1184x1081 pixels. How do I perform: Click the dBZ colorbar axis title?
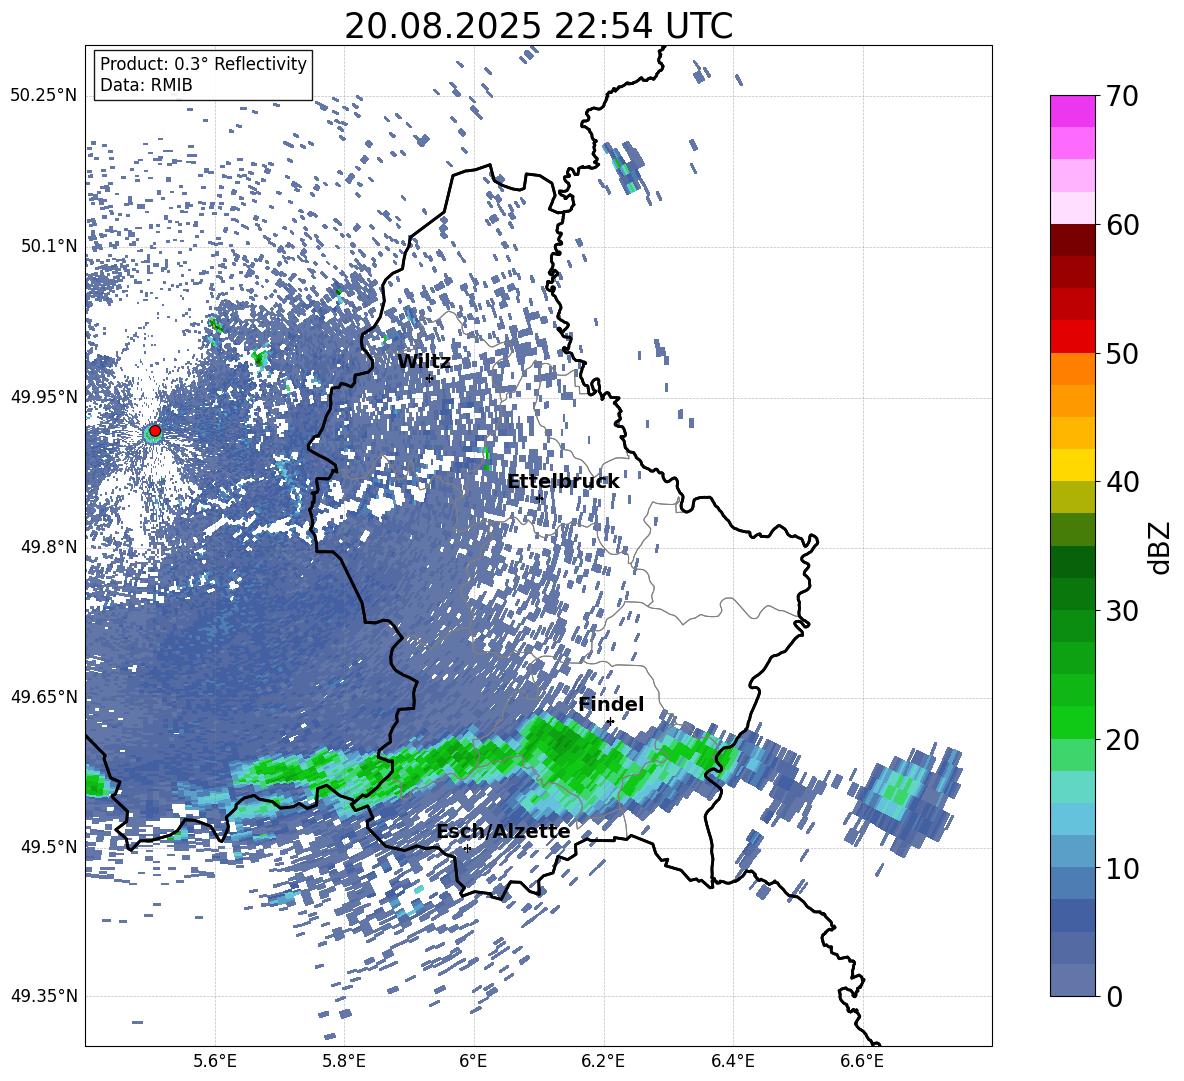pos(1161,547)
